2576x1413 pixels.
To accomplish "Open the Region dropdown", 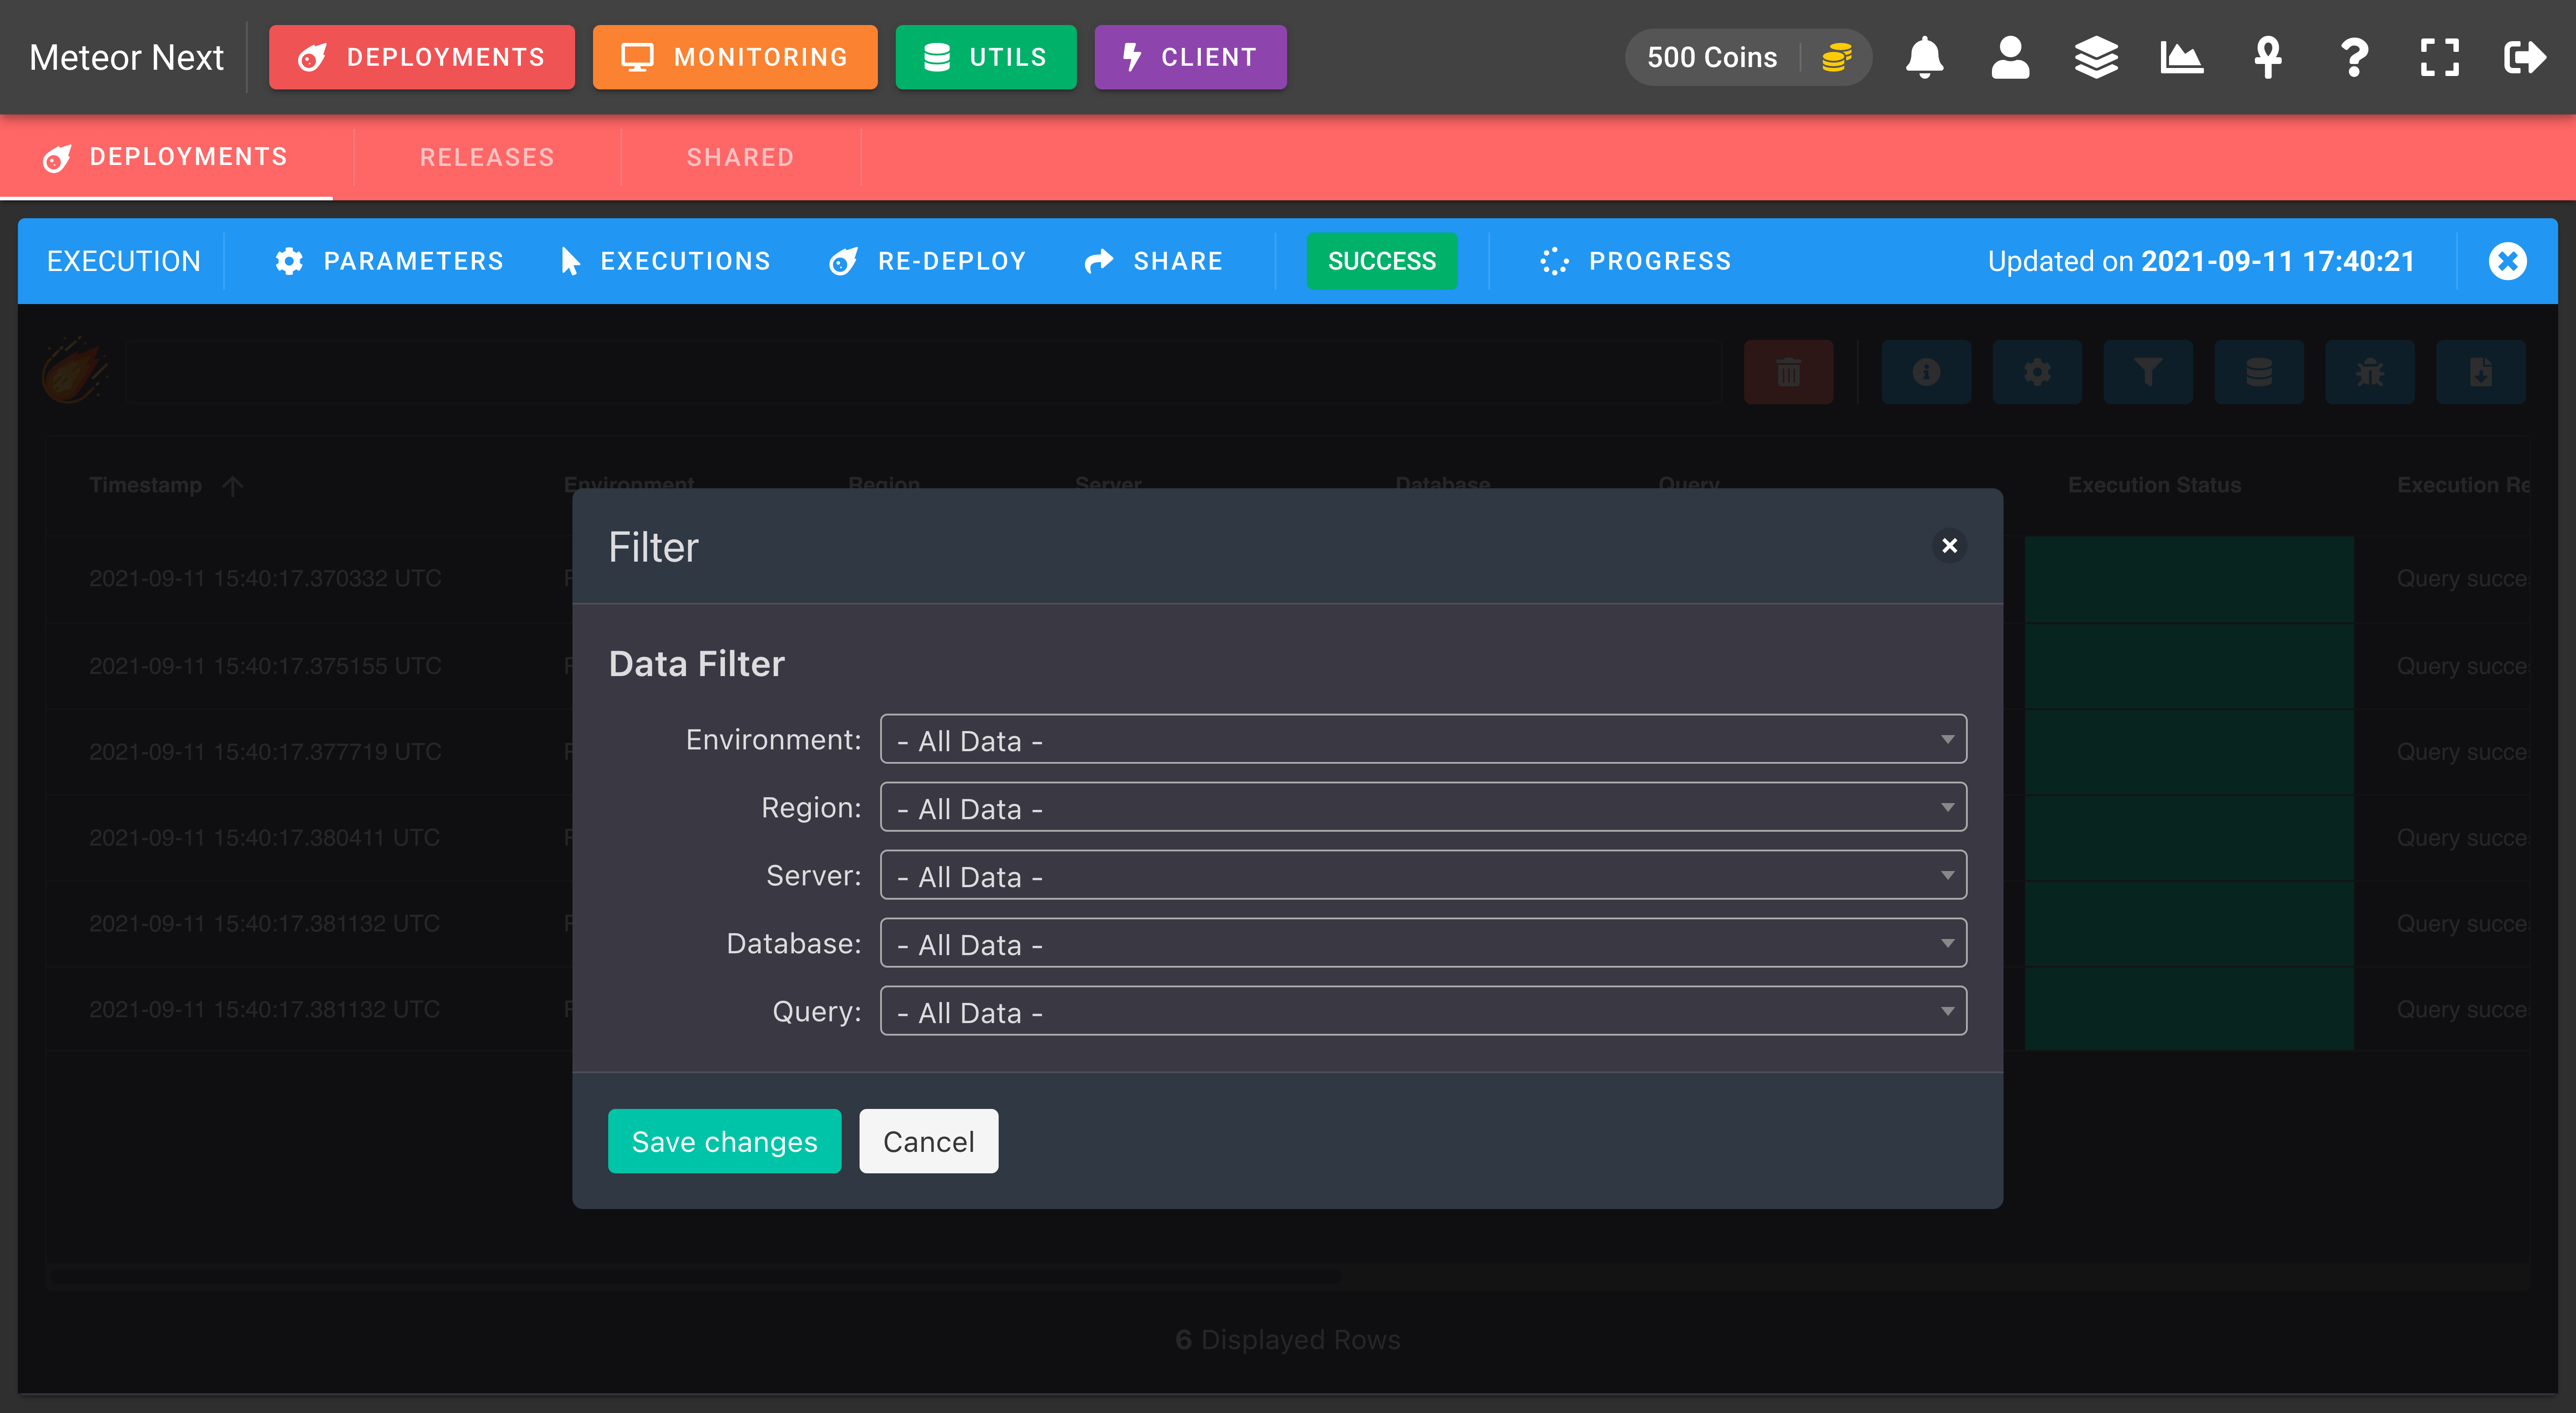I will (x=1423, y=807).
